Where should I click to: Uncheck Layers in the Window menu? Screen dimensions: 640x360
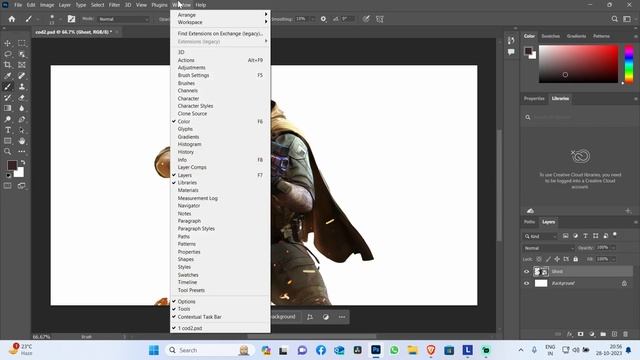point(220,175)
